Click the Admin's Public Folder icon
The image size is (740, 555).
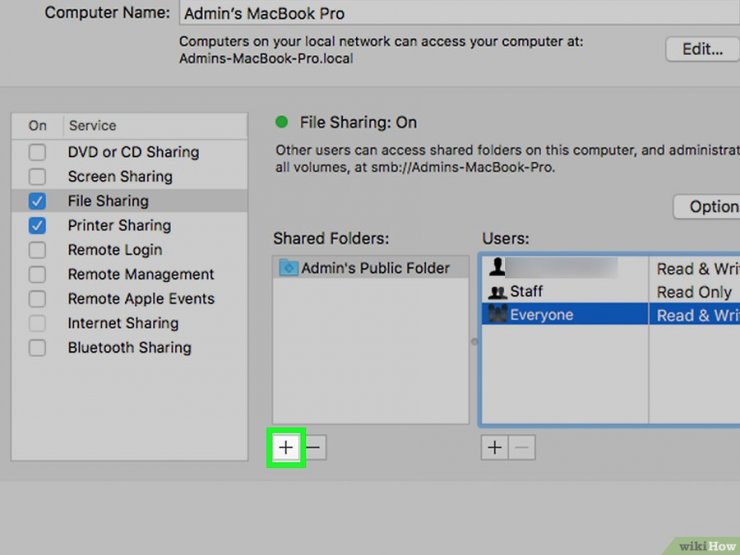(288, 268)
